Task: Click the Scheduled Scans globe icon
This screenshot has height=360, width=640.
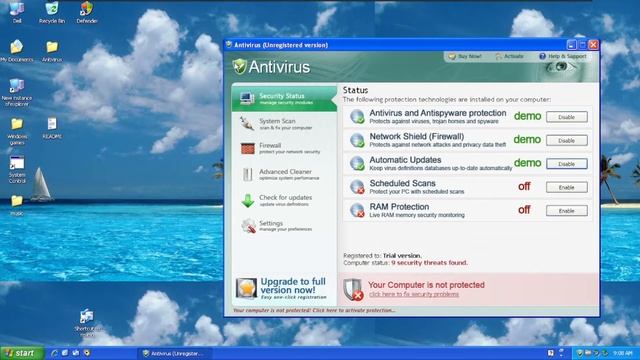Action: [357, 187]
